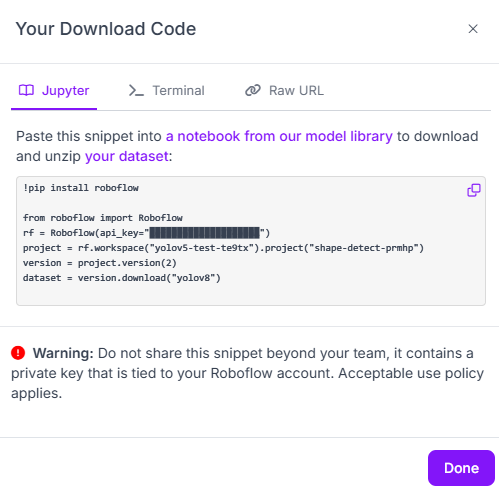Switch to the Terminal tab
This screenshot has width=499, height=492.
[x=167, y=91]
